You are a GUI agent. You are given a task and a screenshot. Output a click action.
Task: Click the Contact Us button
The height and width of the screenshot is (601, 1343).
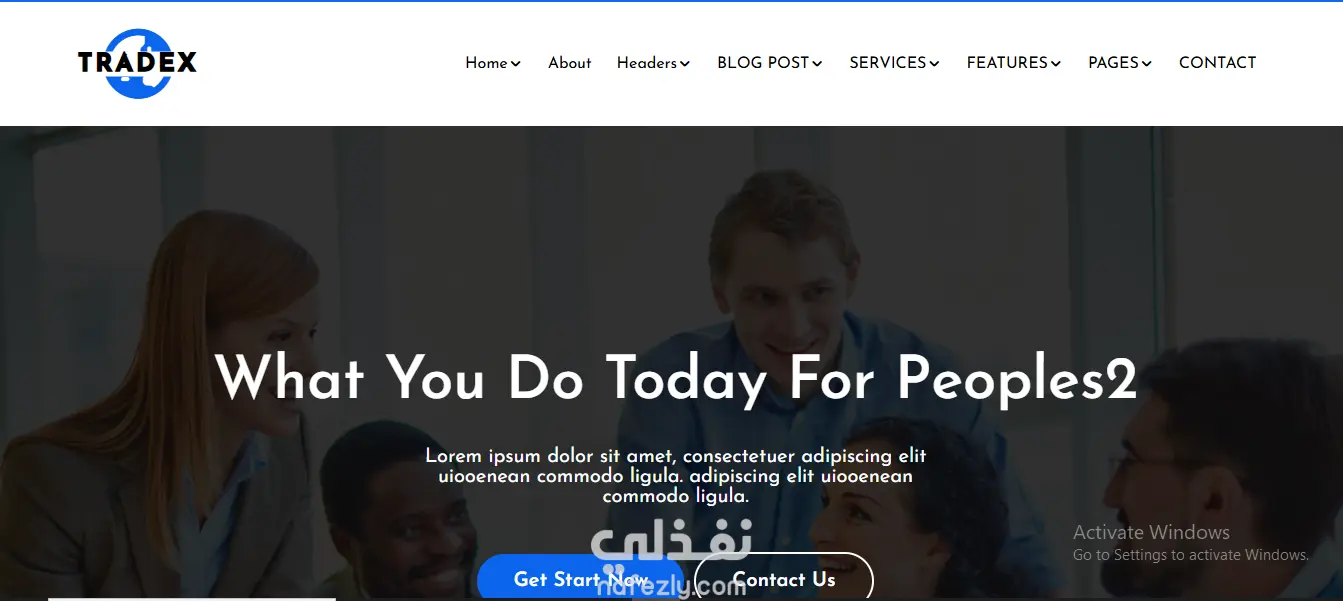784,578
